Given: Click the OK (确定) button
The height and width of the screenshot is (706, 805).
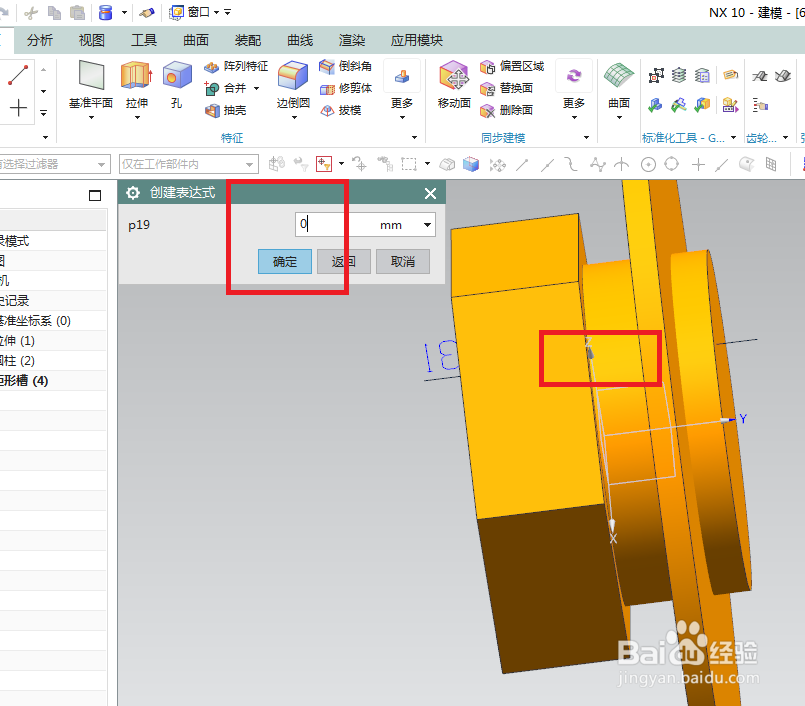Looking at the screenshot, I should pyautogui.click(x=285, y=262).
